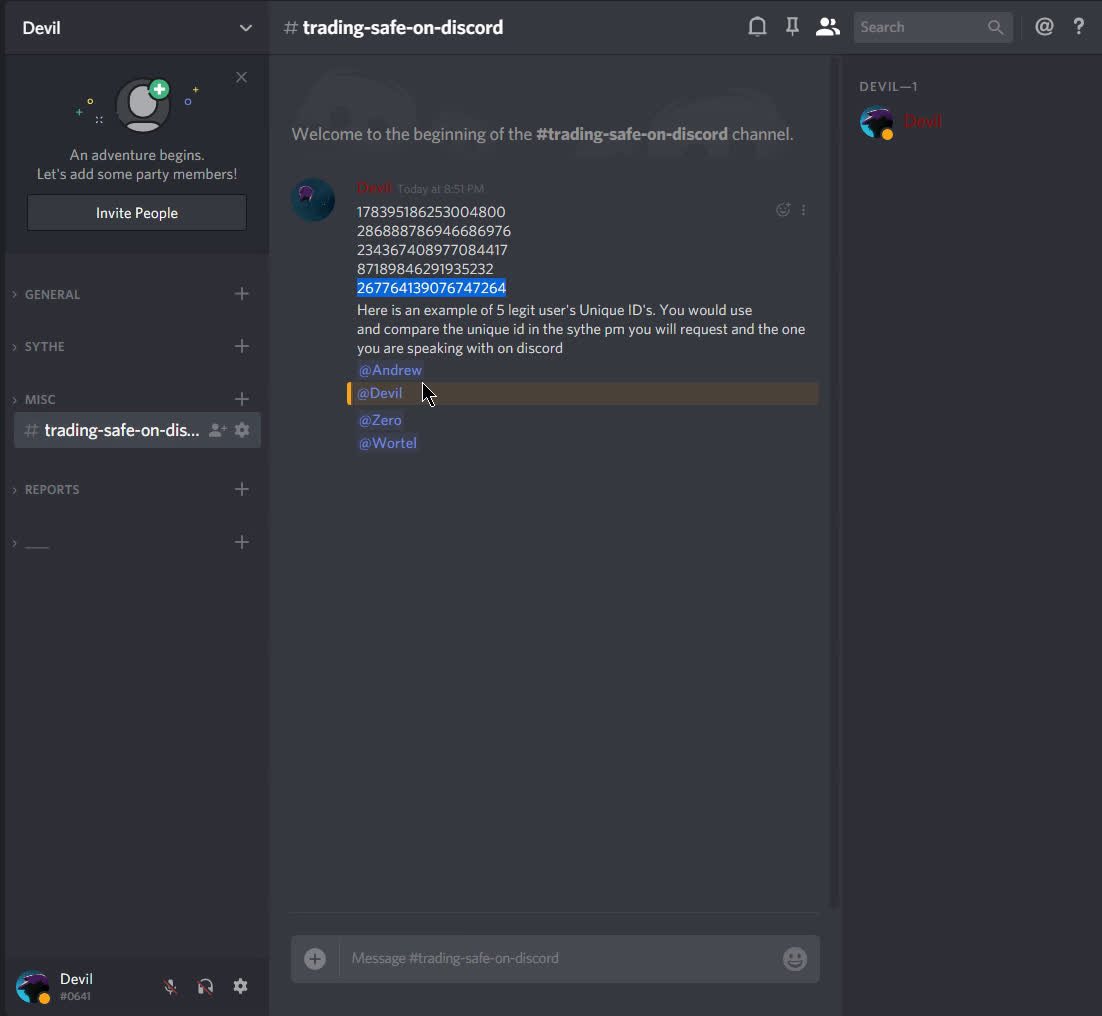
Task: Click the @Wortel mention
Action: [388, 443]
